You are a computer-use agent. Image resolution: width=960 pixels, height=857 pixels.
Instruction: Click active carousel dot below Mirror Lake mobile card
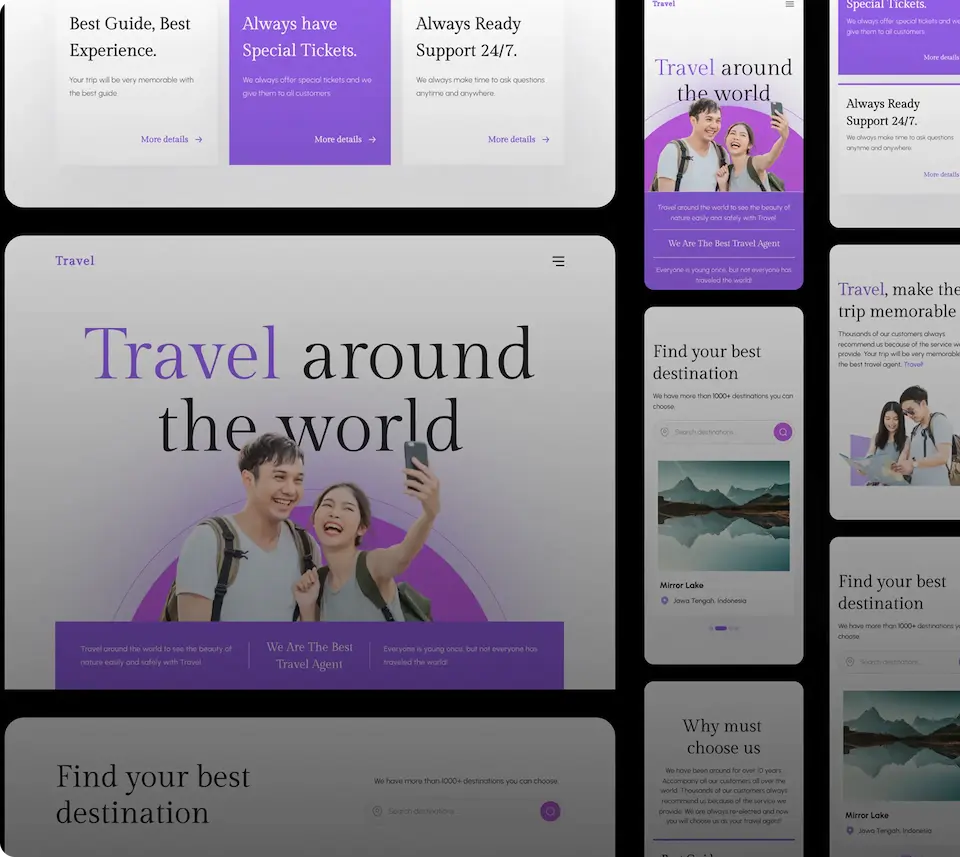pos(721,628)
